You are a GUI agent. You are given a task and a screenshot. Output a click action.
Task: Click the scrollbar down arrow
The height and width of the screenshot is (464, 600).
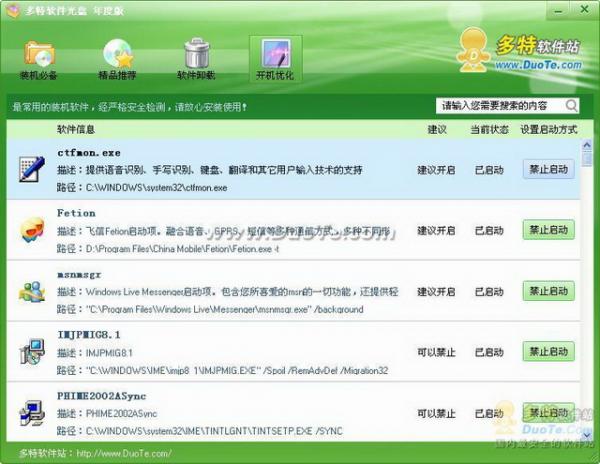pyautogui.click(x=587, y=435)
